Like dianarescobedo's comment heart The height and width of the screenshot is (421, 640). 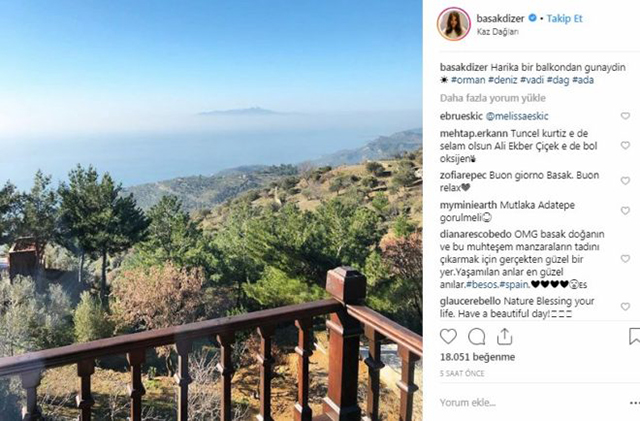[625, 258]
